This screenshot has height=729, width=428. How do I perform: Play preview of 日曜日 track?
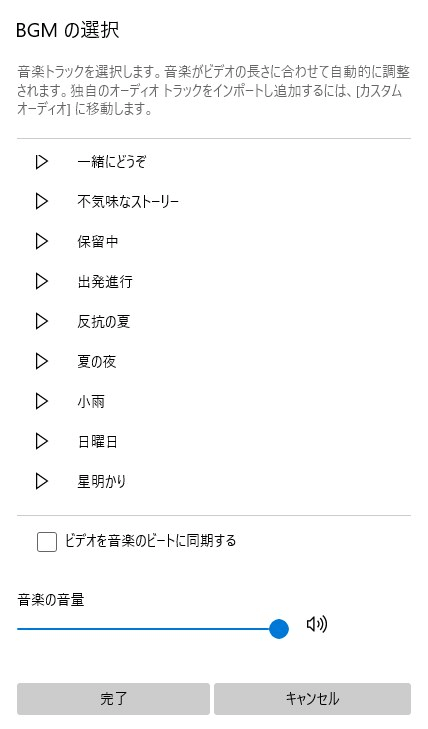pos(42,441)
